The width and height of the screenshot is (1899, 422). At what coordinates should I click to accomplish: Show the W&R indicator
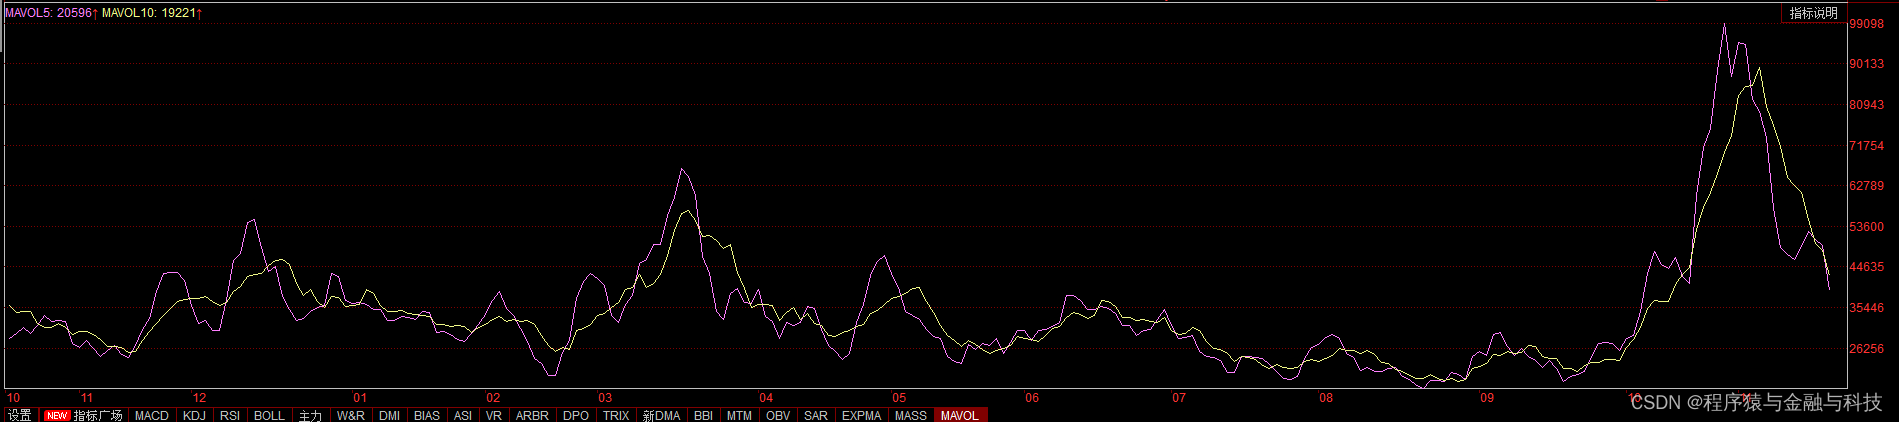(351, 415)
